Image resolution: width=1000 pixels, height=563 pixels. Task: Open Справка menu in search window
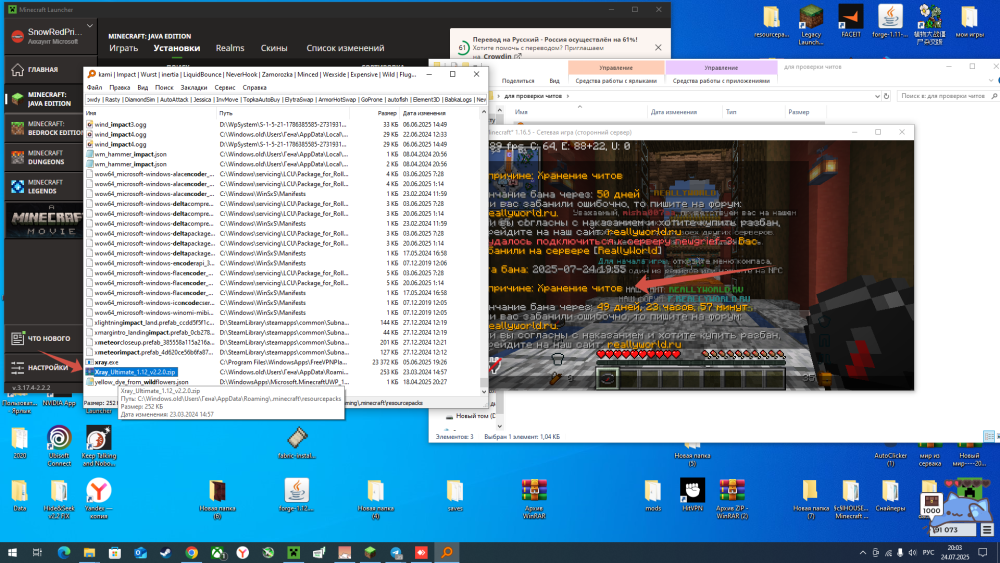(254, 87)
